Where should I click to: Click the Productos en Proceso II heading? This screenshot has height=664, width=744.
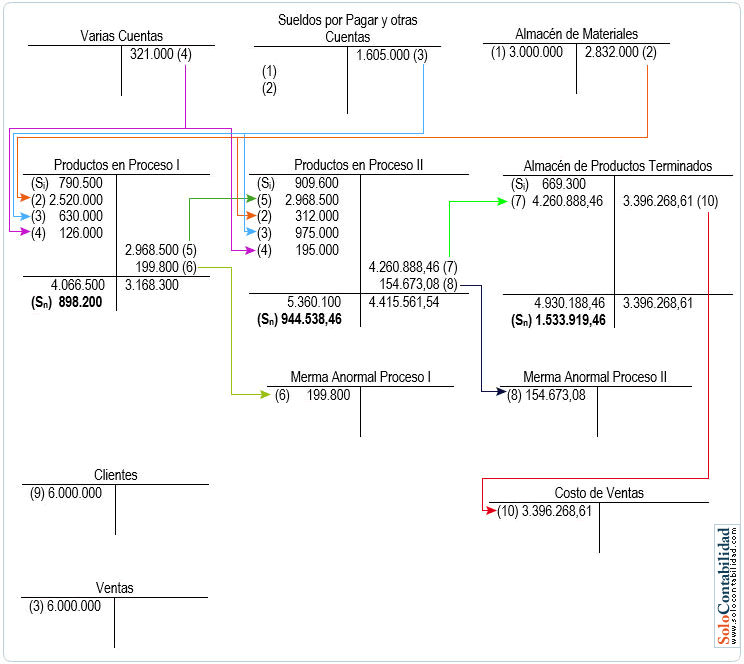coord(357,165)
